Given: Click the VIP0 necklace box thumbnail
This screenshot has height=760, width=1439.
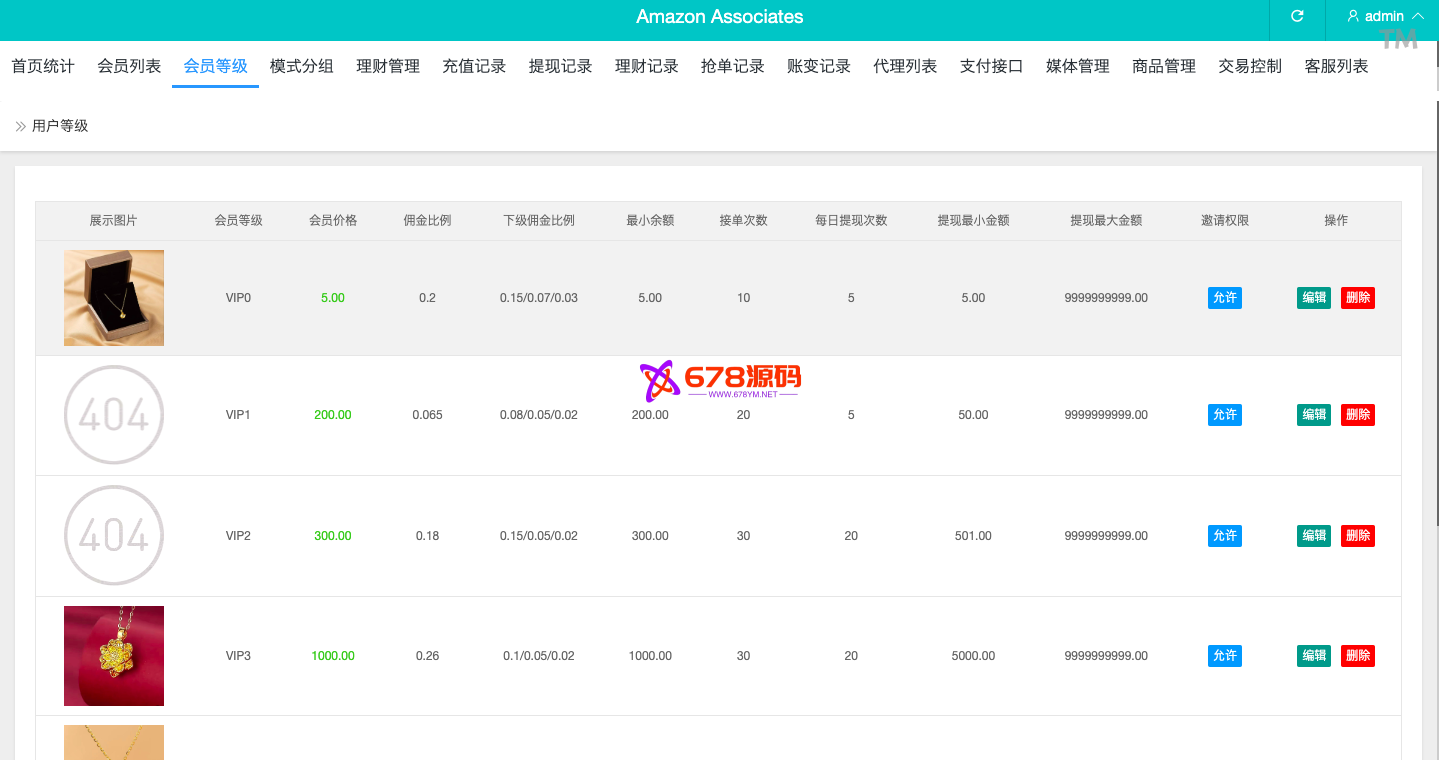Looking at the screenshot, I should click(114, 298).
